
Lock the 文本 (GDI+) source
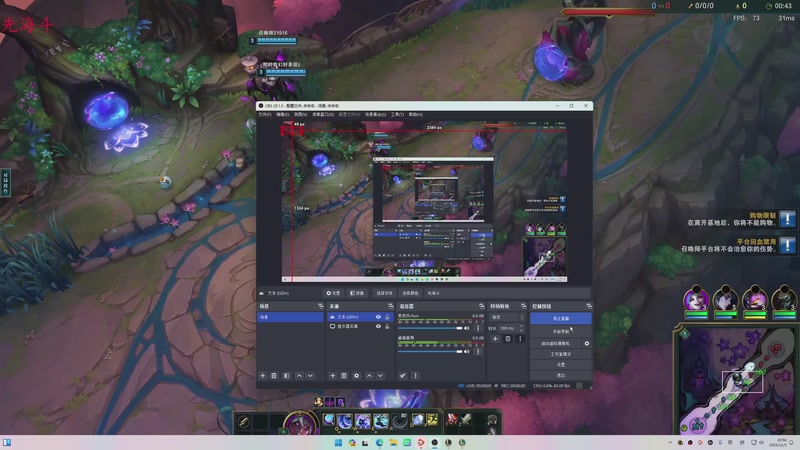[388, 317]
